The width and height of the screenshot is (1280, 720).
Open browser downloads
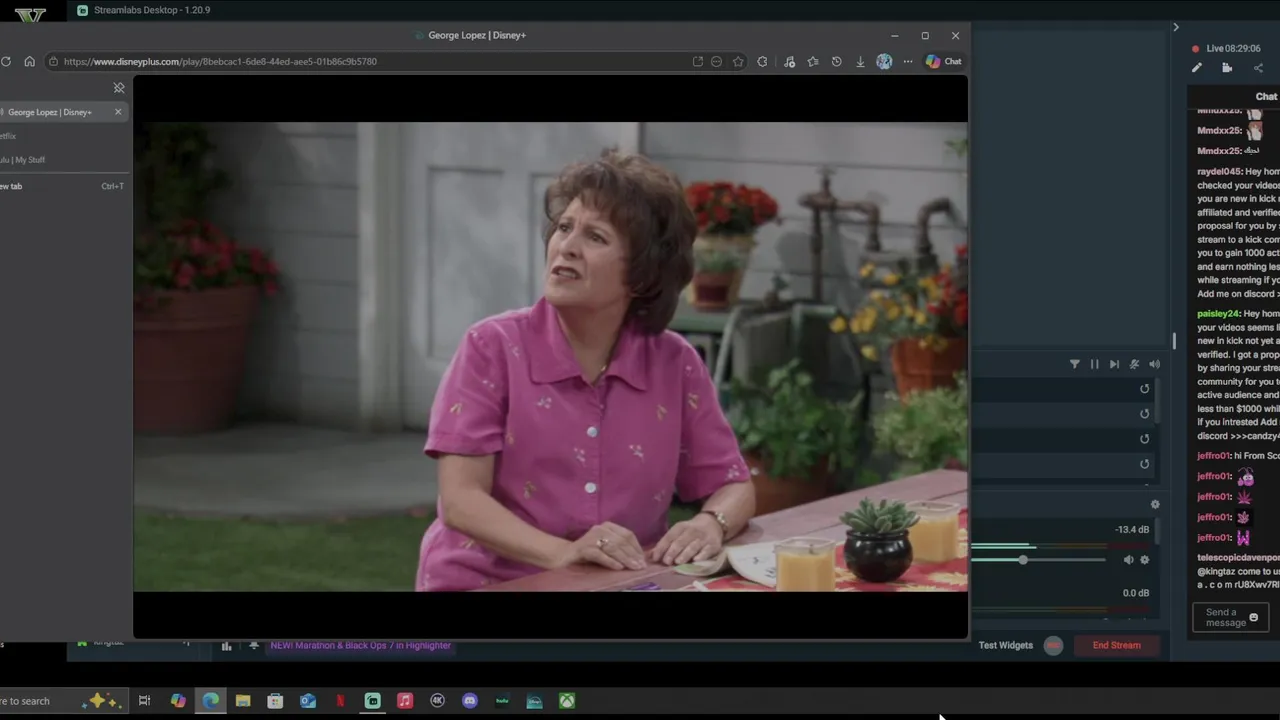[x=860, y=61]
